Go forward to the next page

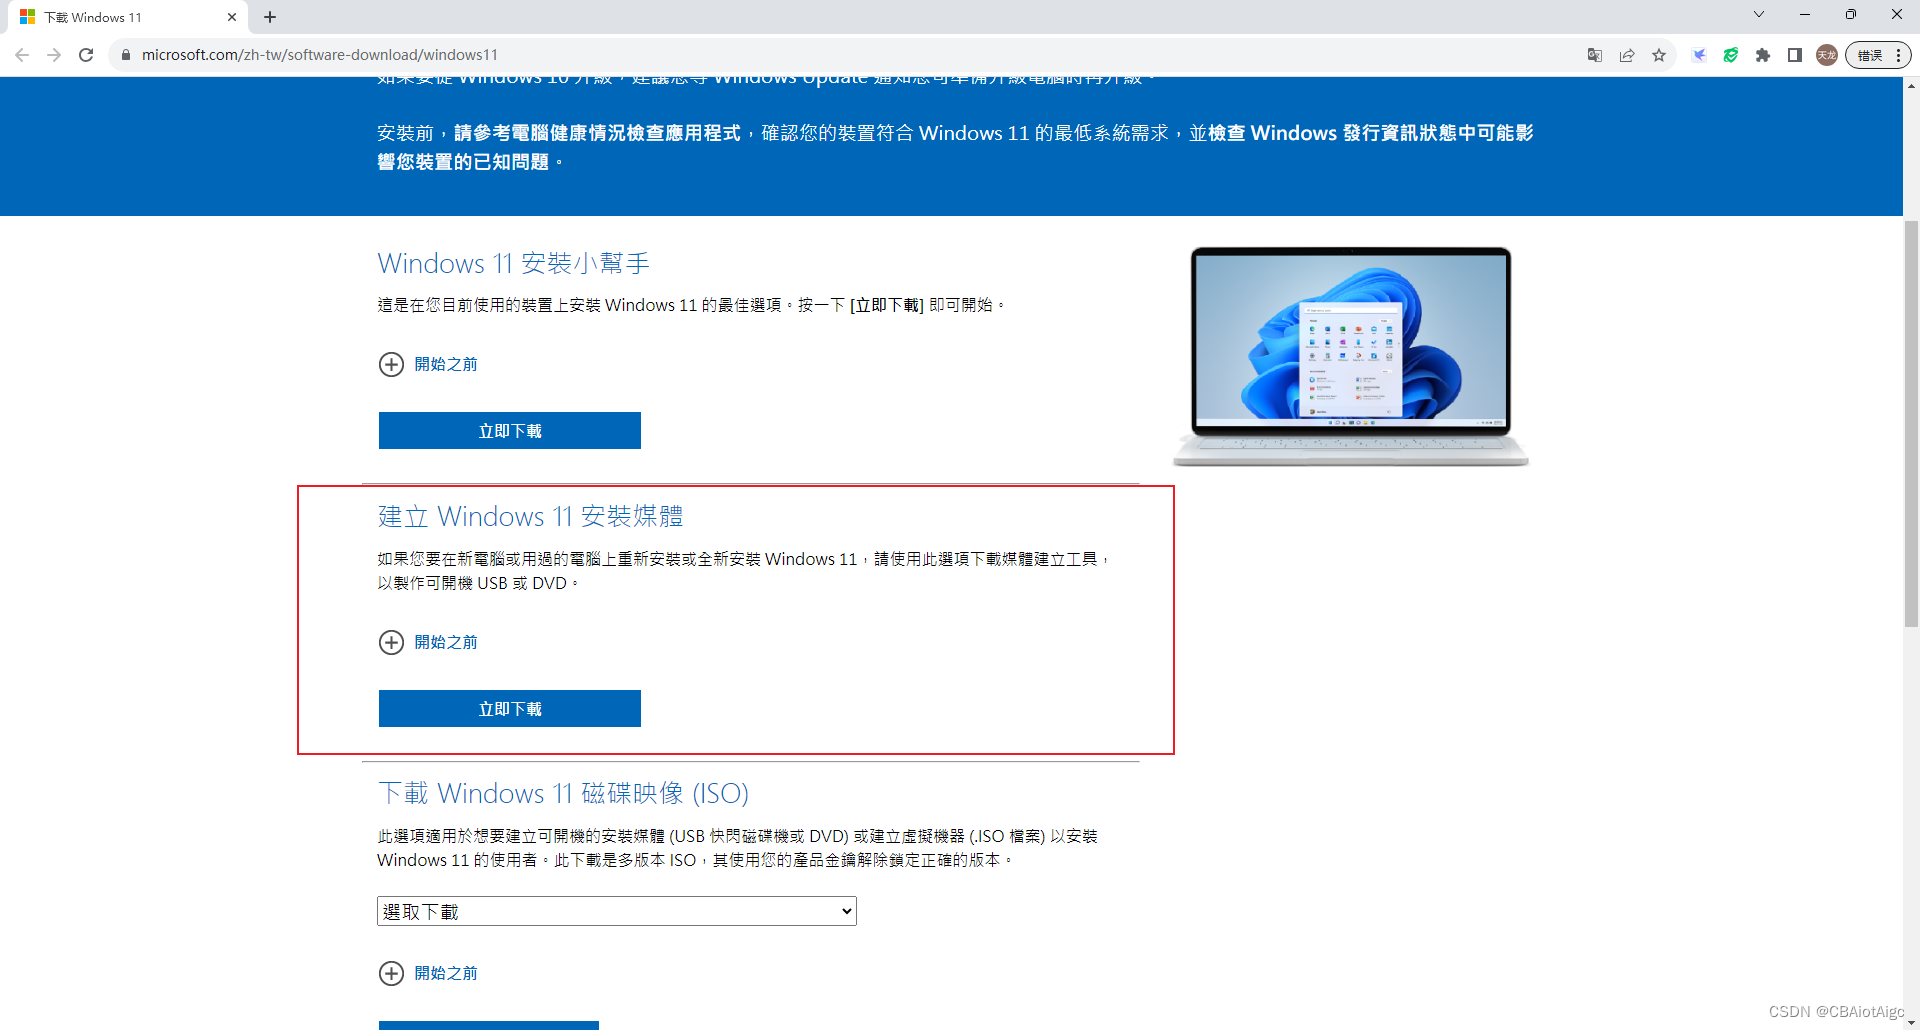(x=54, y=55)
